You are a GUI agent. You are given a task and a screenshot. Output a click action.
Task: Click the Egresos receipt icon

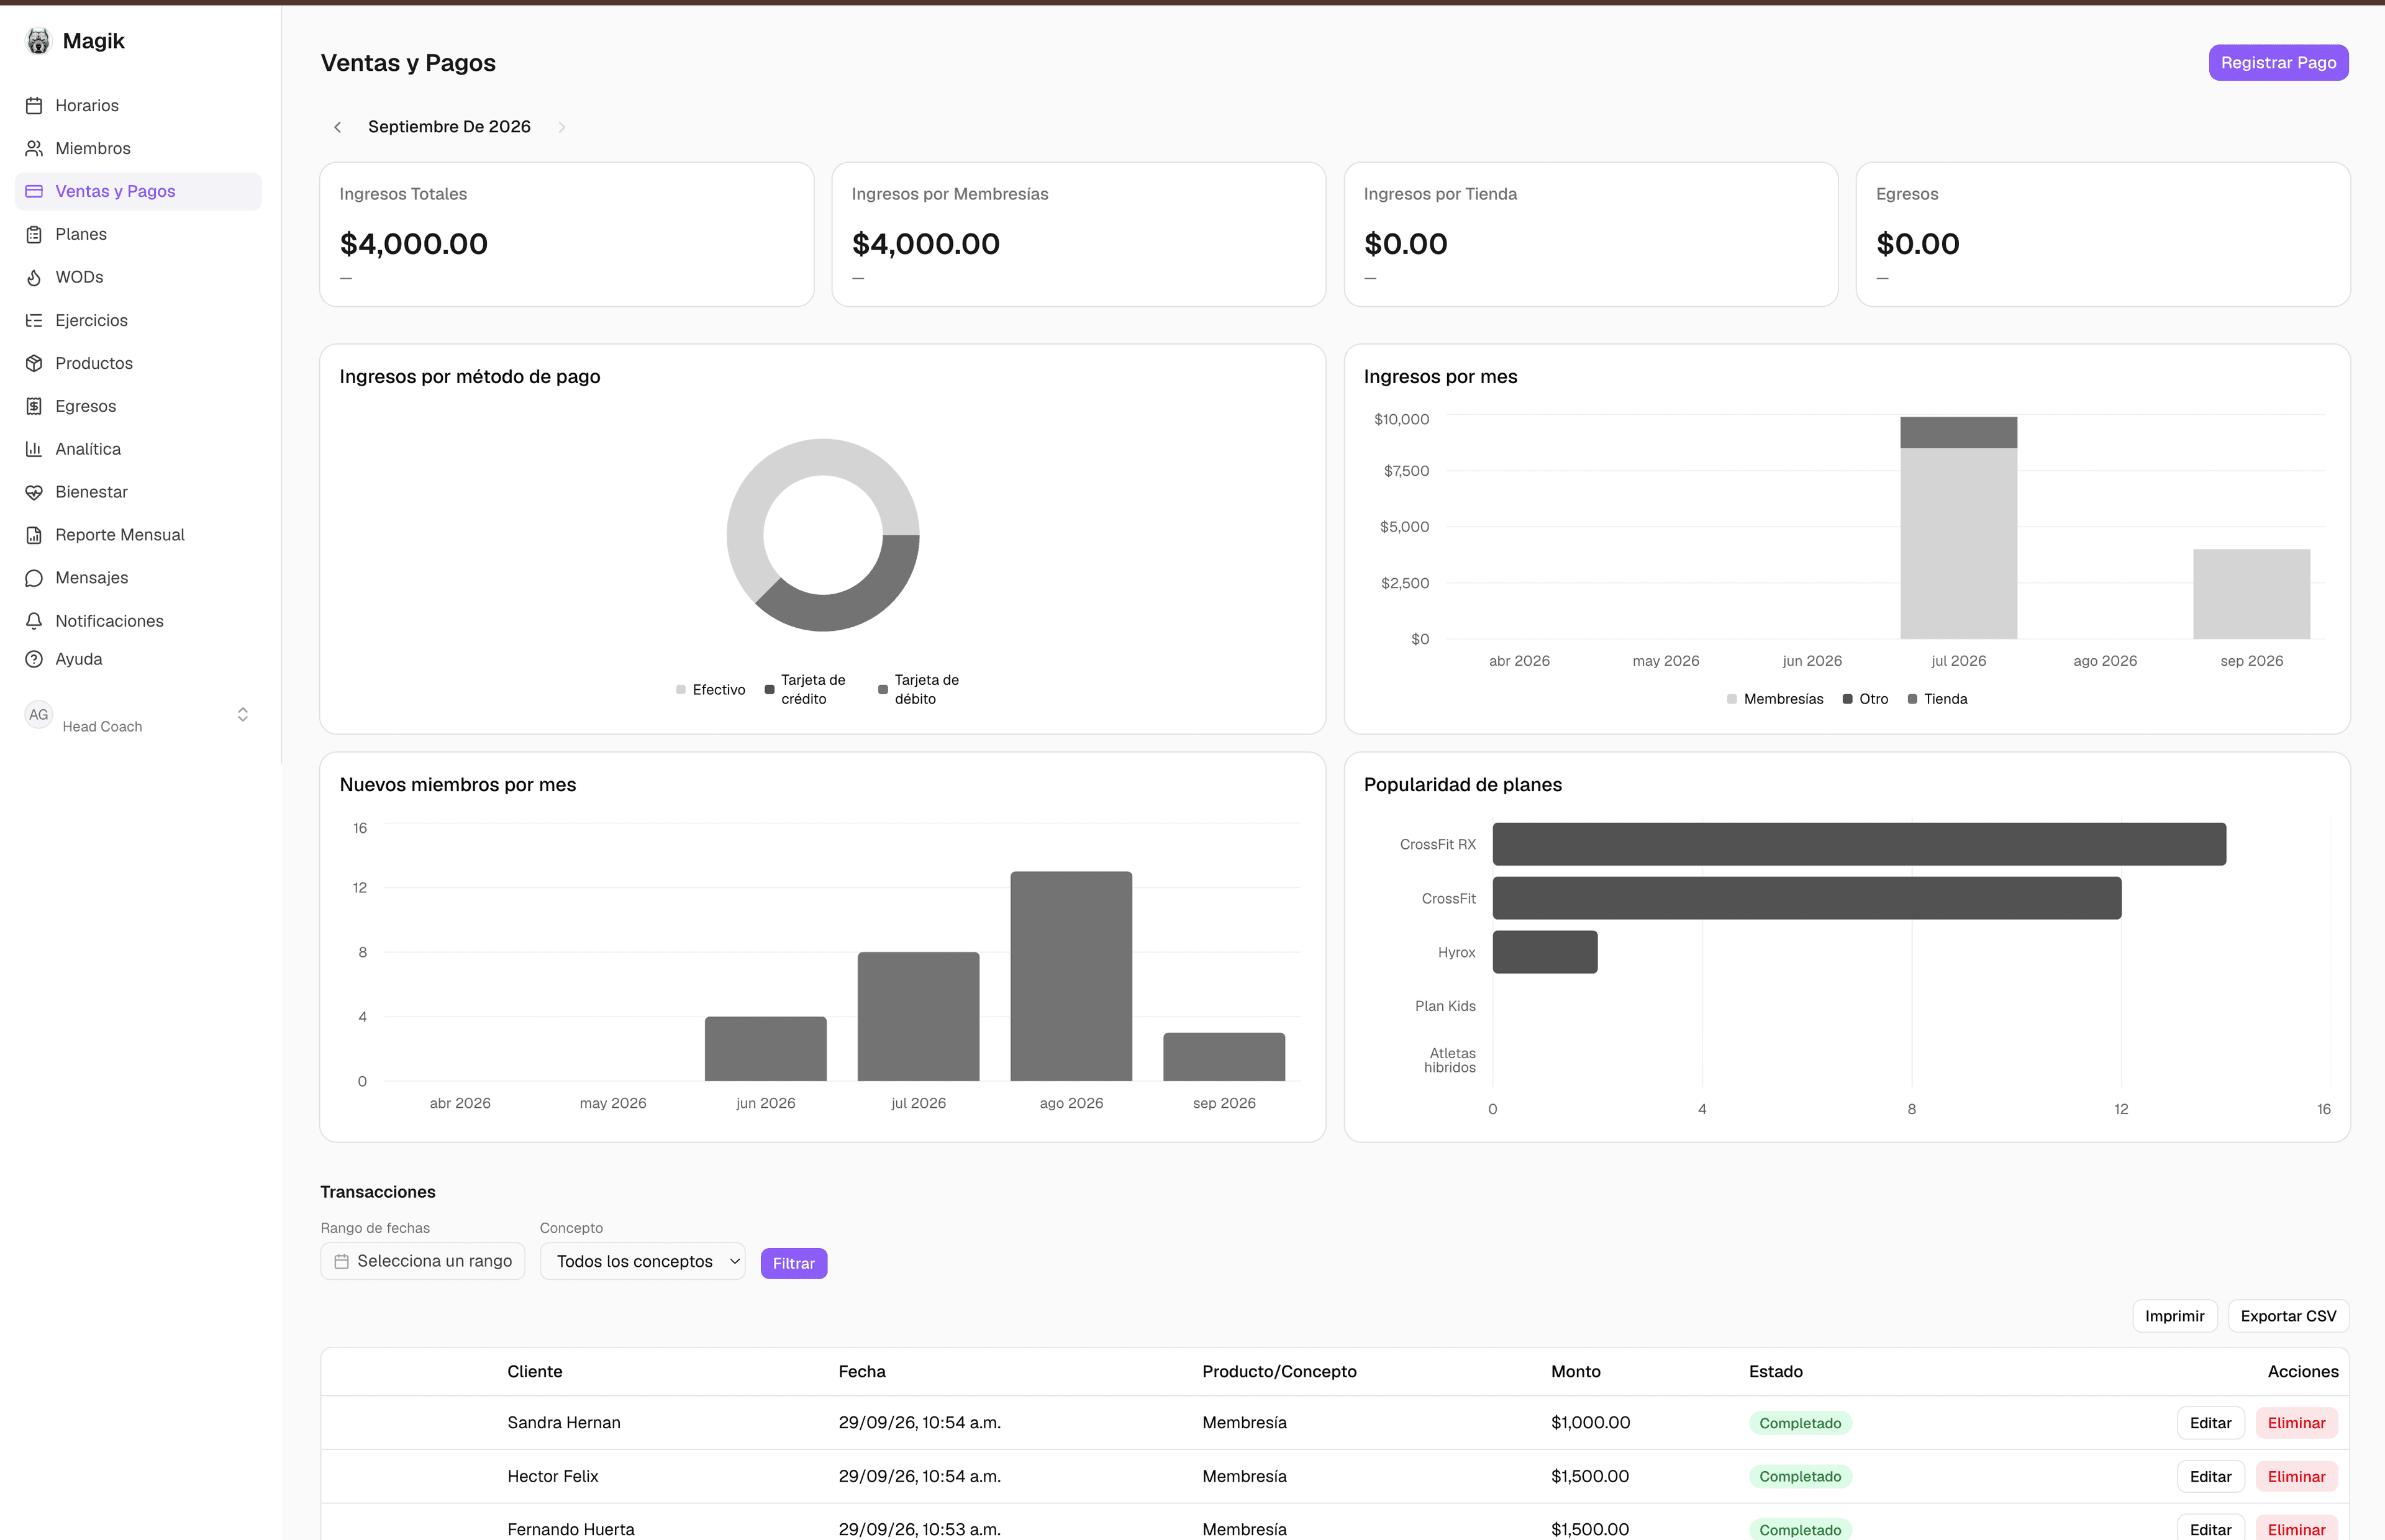pos(34,406)
